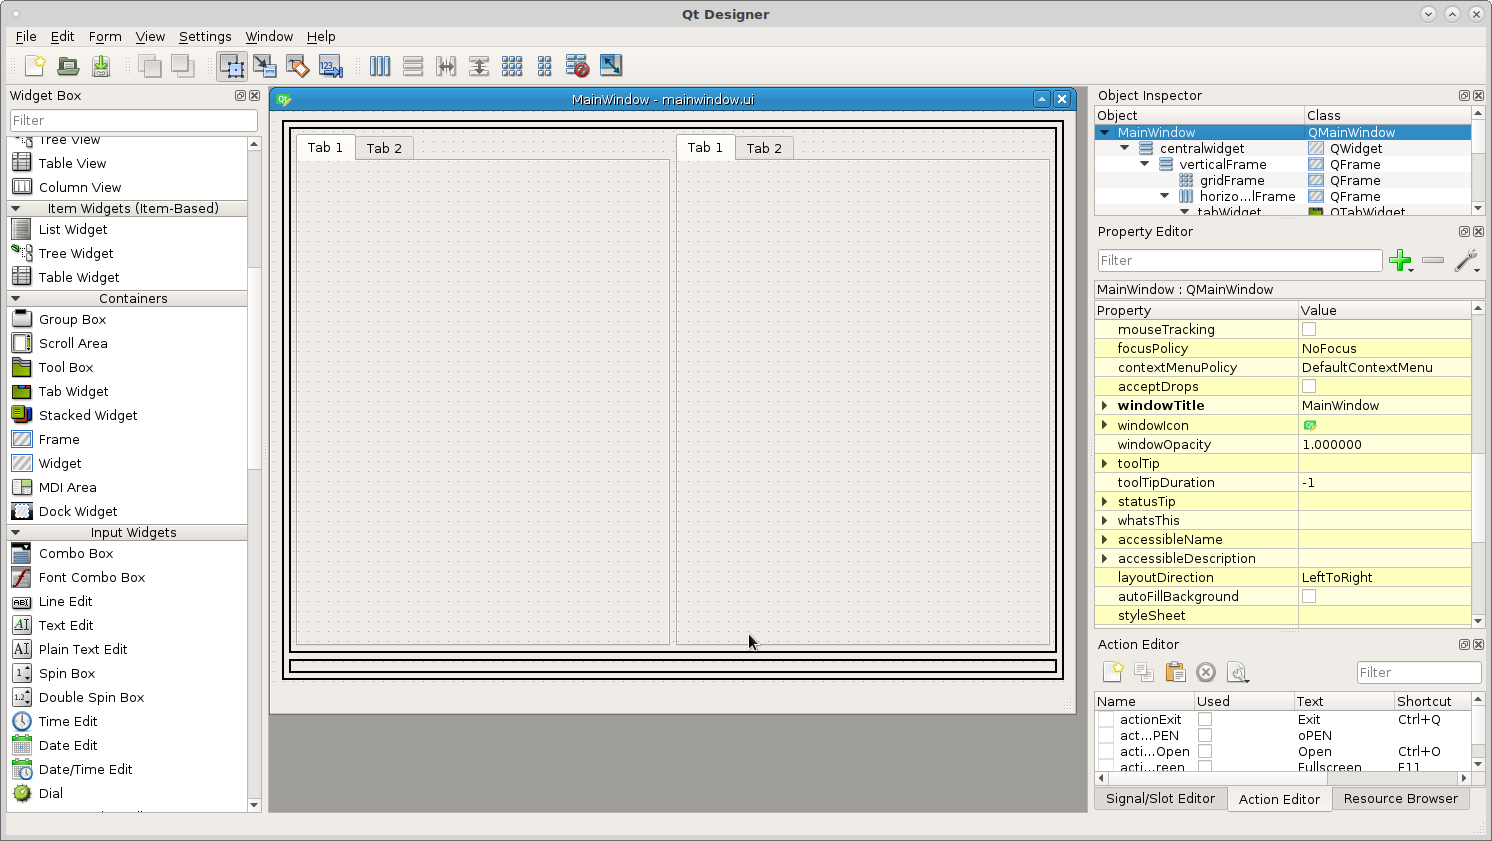Select the Plain Text Edit widget entry
This screenshot has height=841, width=1492.
coord(83,649)
